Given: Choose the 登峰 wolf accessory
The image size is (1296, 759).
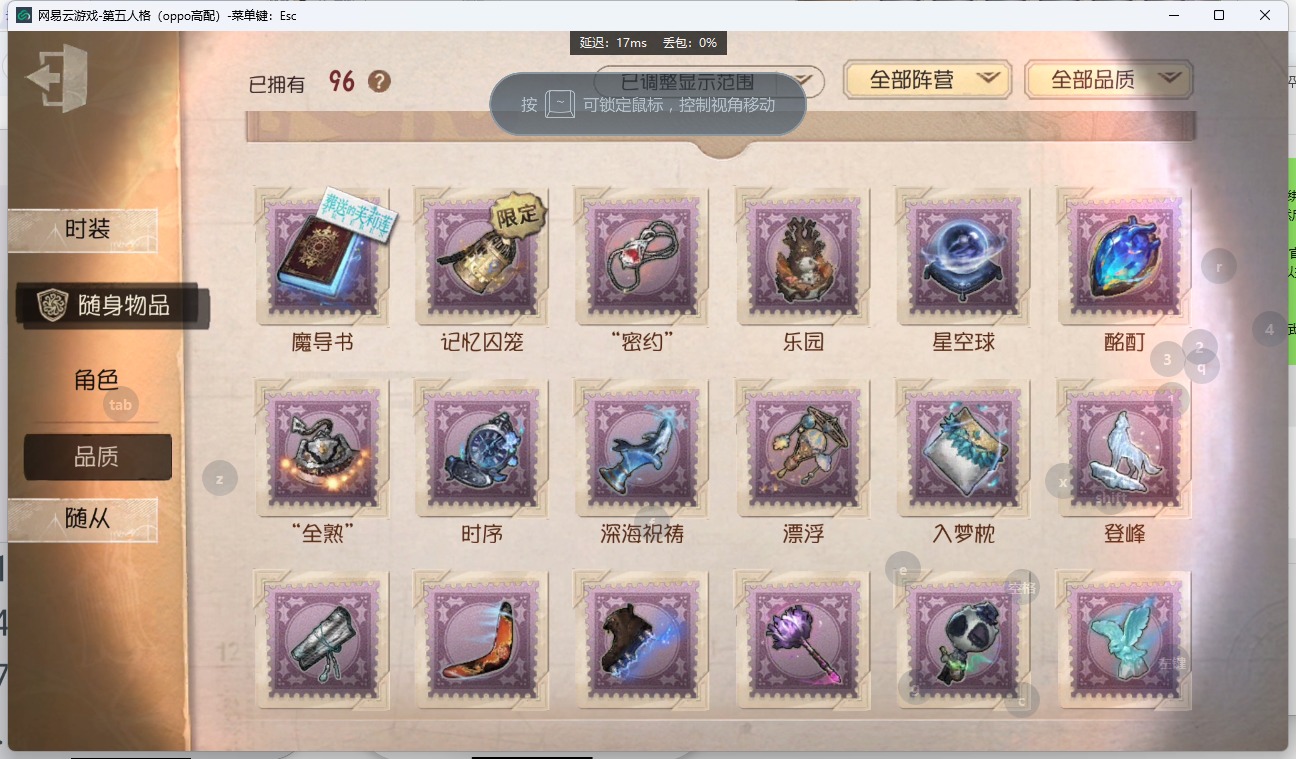Looking at the screenshot, I should 1123,448.
